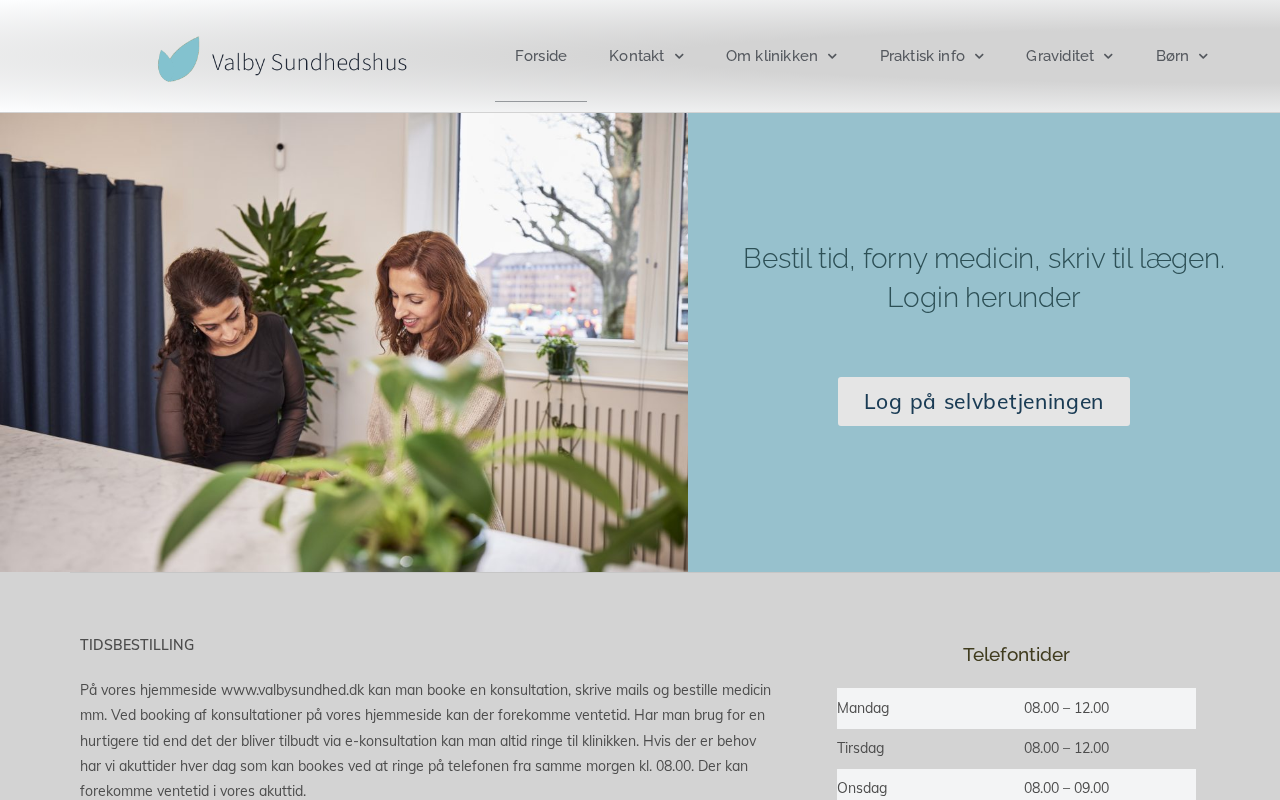Expand the Praktisk info chevron
This screenshot has height=800, width=1280.
coord(979,57)
